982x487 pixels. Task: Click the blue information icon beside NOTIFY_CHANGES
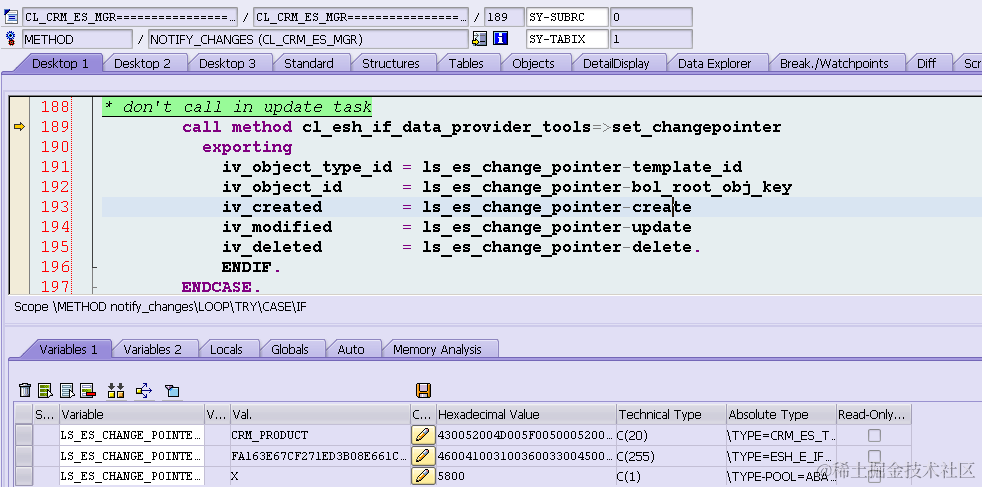(x=500, y=39)
